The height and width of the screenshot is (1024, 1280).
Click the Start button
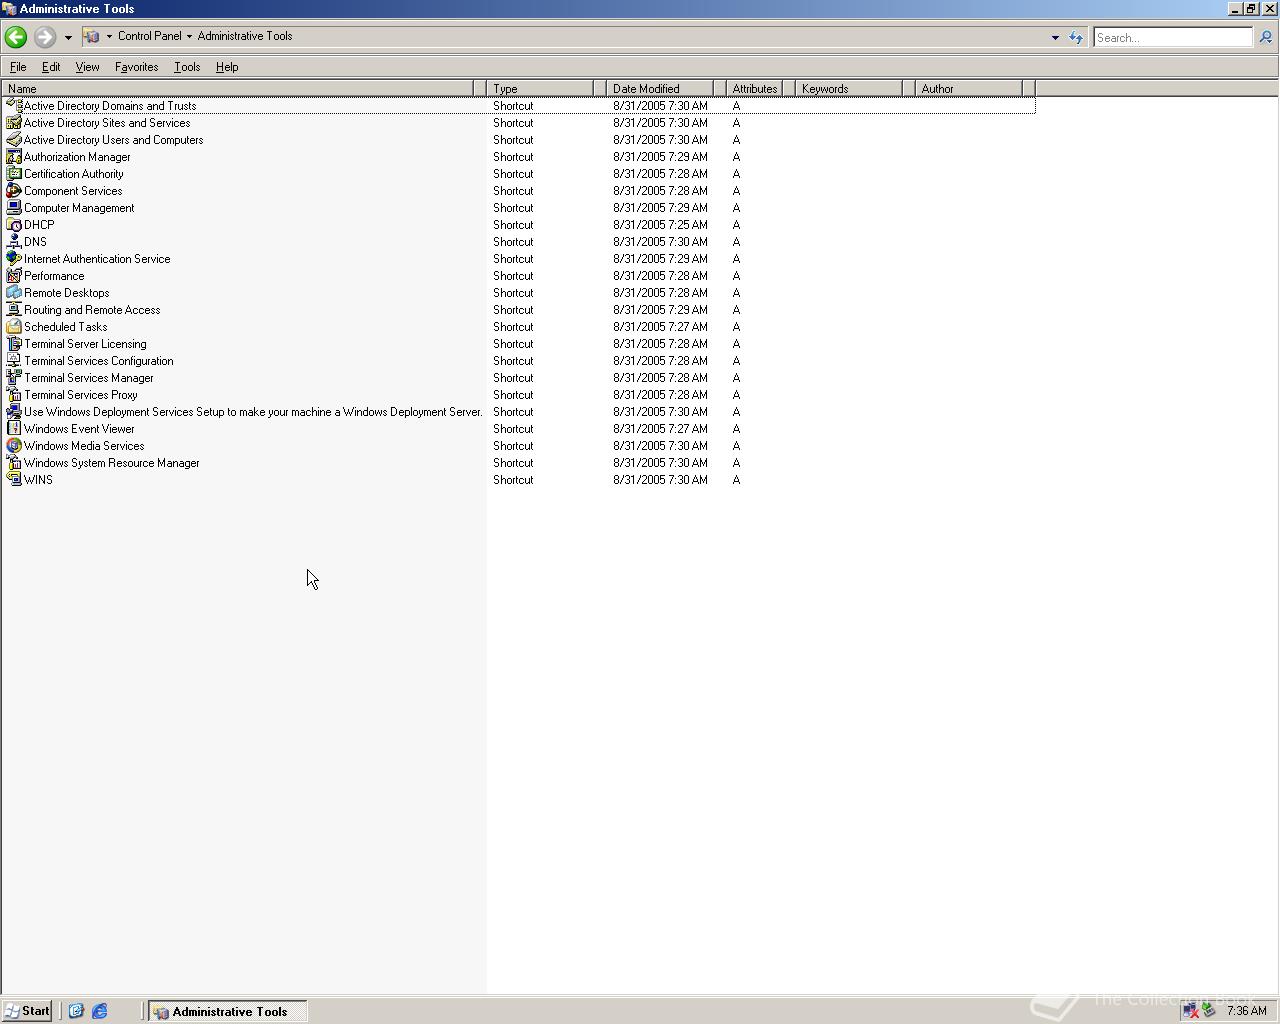click(27, 1011)
